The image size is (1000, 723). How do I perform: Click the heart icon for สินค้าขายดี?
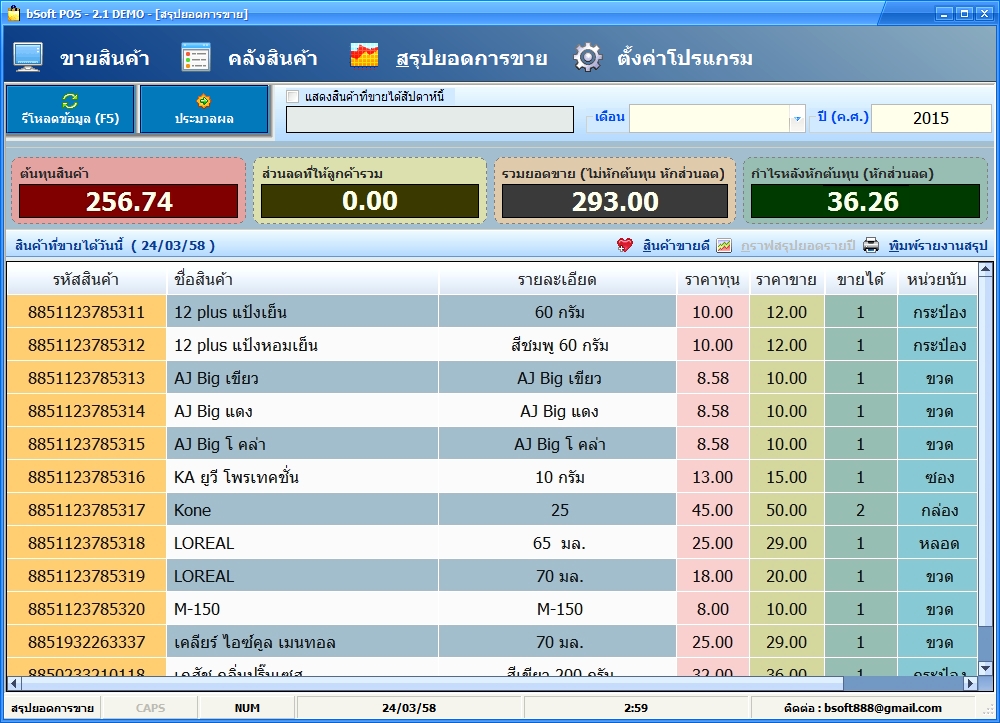pos(625,245)
